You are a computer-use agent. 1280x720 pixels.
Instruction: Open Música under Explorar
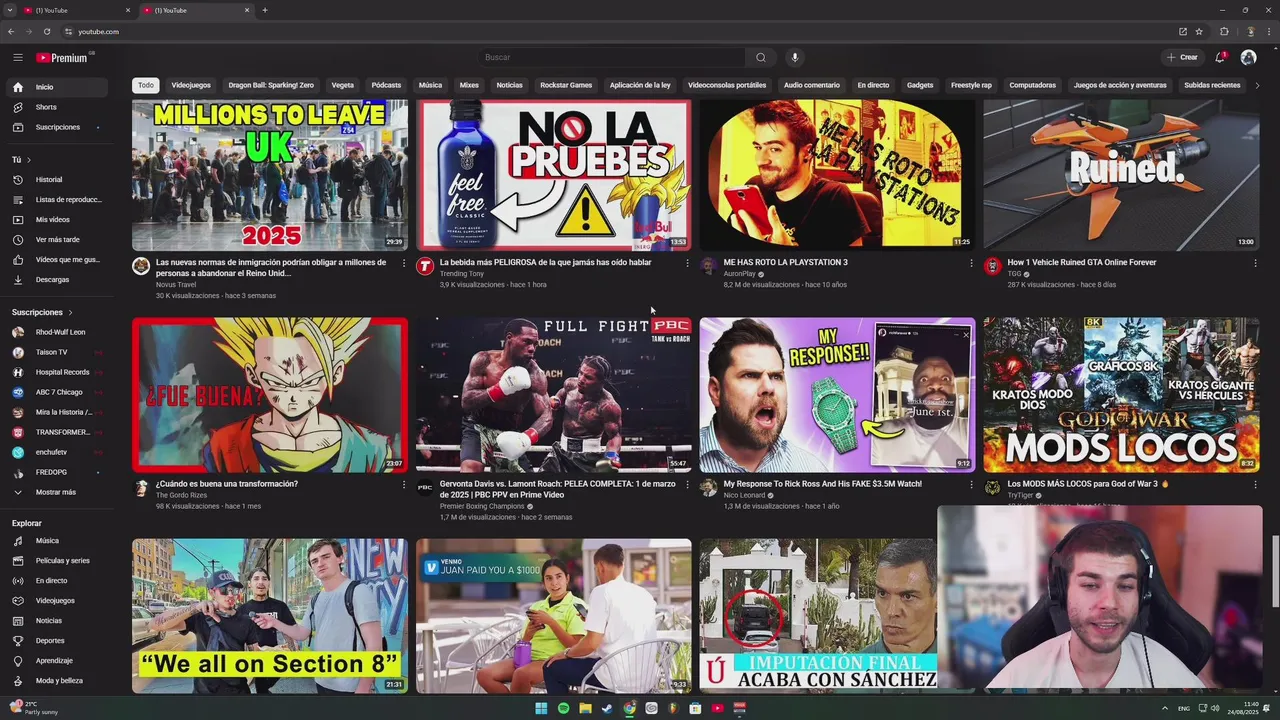tap(58, 541)
